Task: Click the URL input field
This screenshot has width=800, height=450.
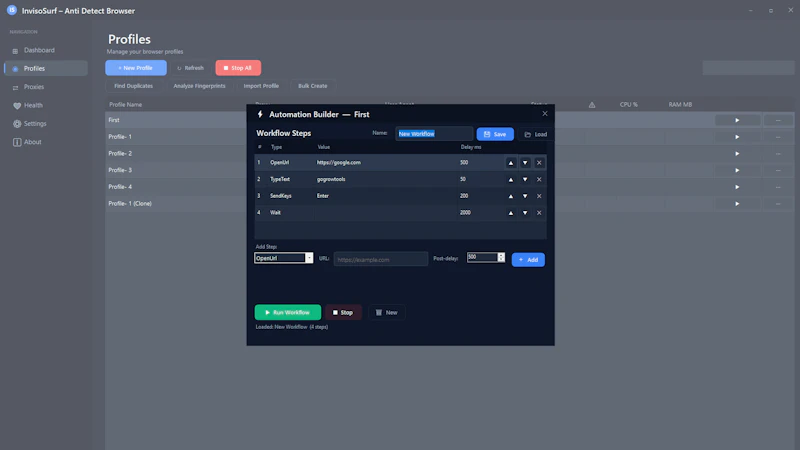Action: (381, 260)
